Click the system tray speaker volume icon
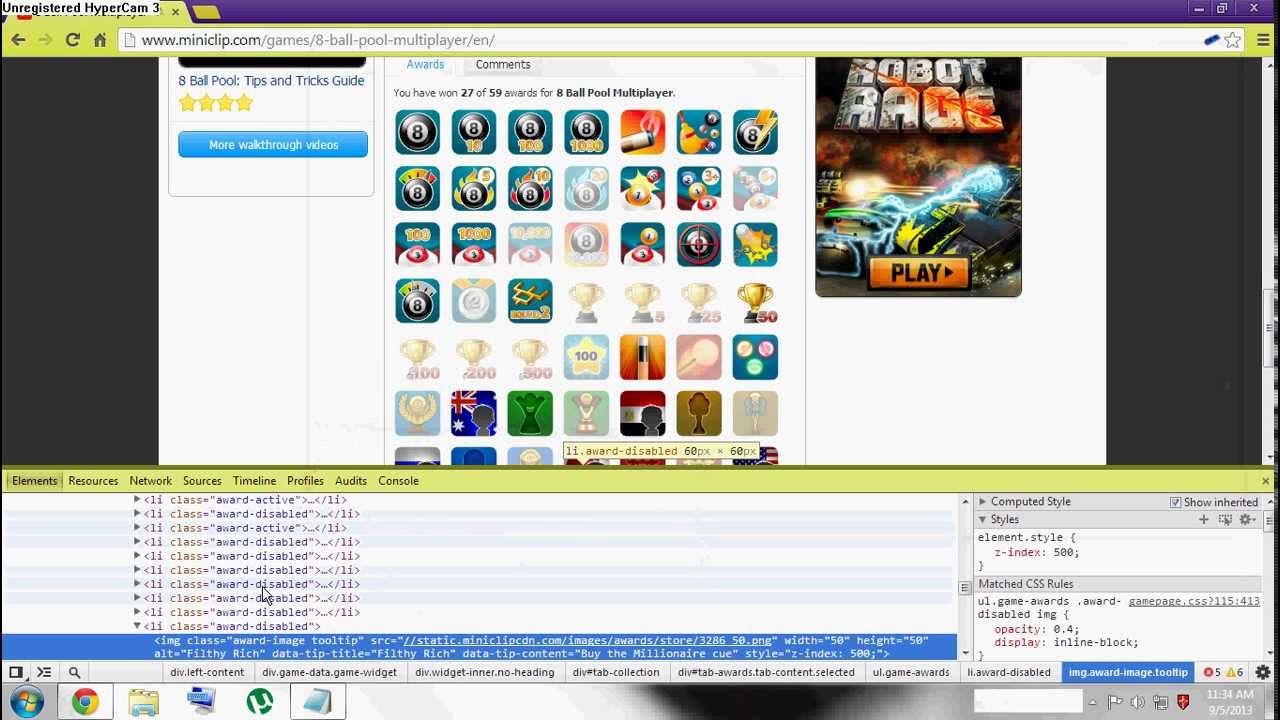 [1138, 702]
